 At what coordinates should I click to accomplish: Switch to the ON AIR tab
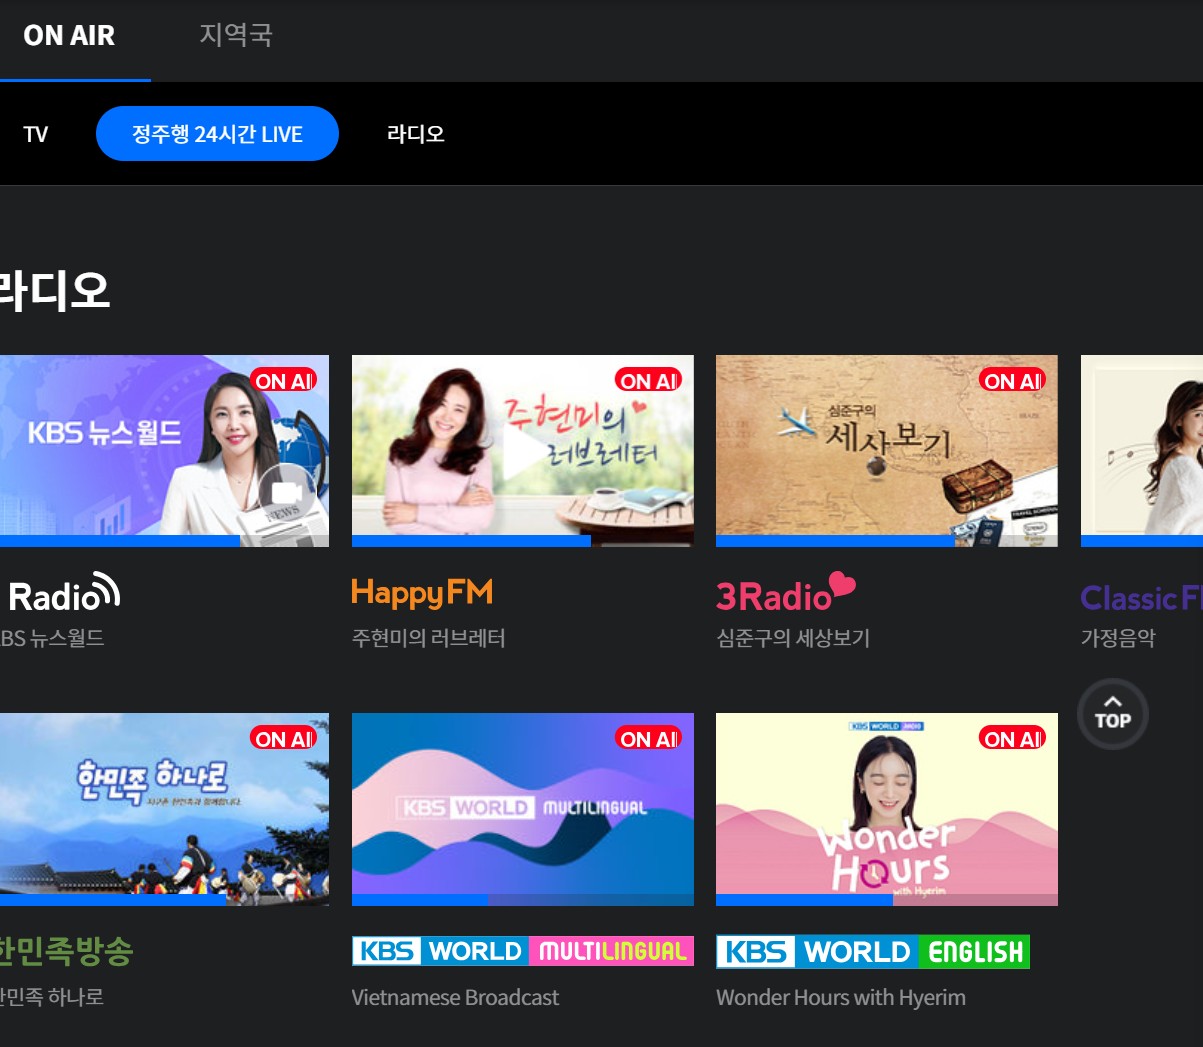tap(69, 36)
